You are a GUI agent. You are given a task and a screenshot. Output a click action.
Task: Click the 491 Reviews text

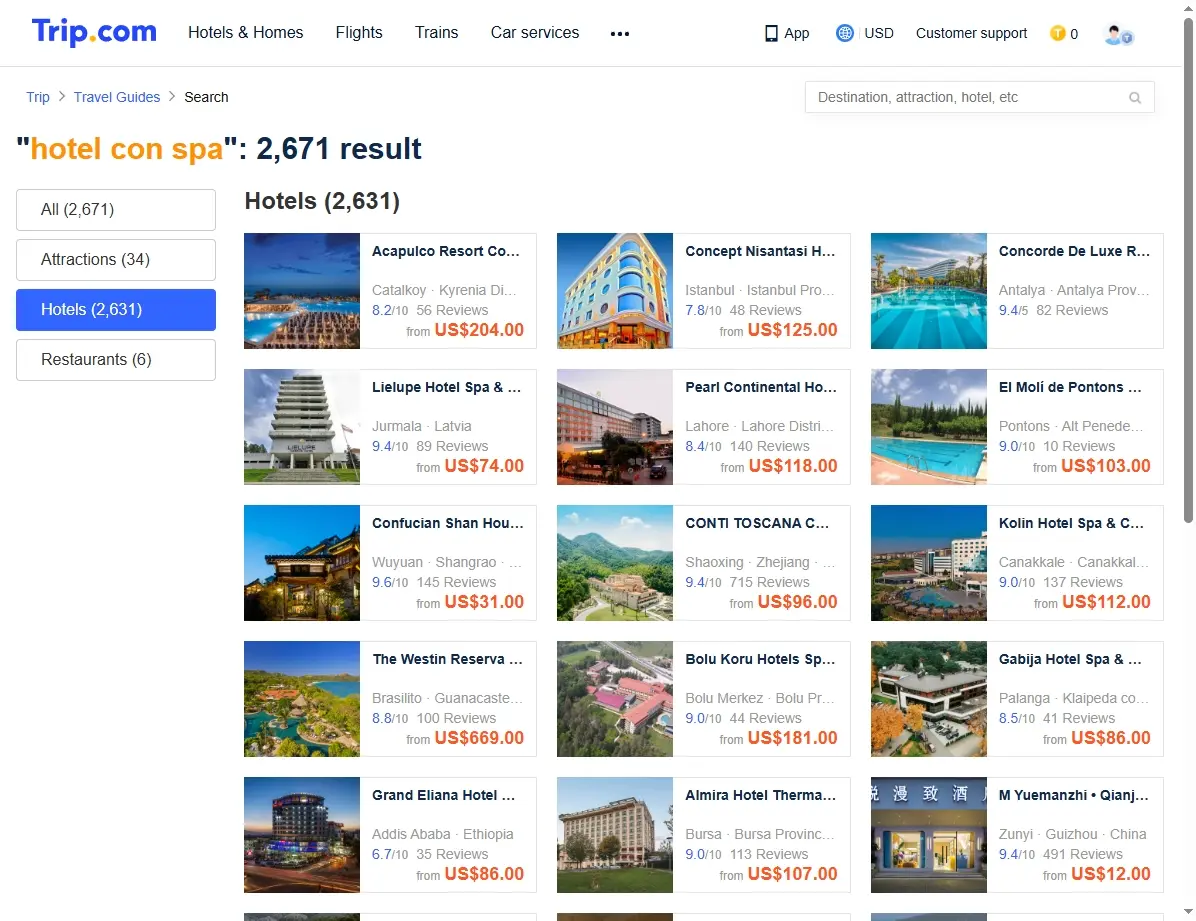coord(1083,854)
